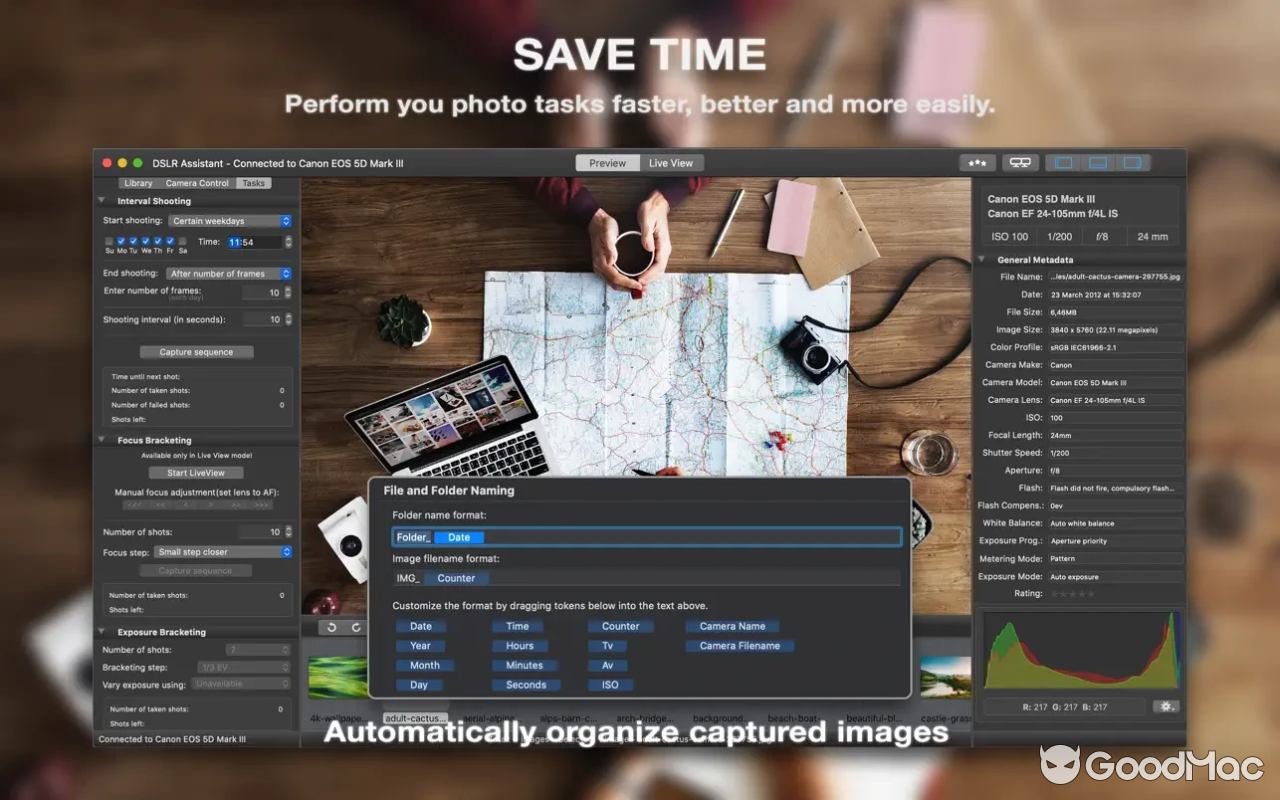Click the dual-monitor display icon
This screenshot has height=800, width=1280.
1019,162
